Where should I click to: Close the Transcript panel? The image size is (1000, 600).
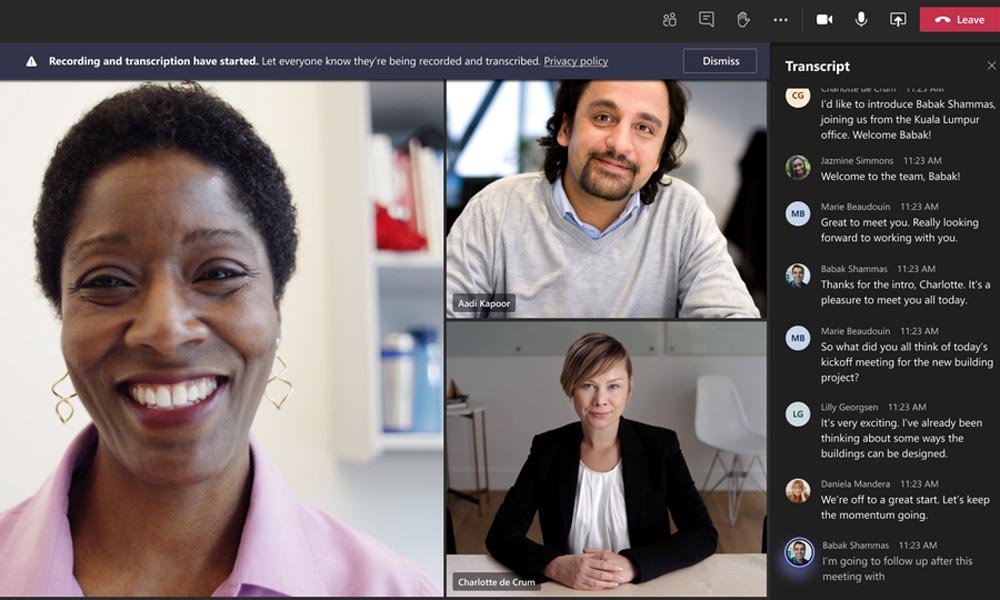click(x=991, y=66)
